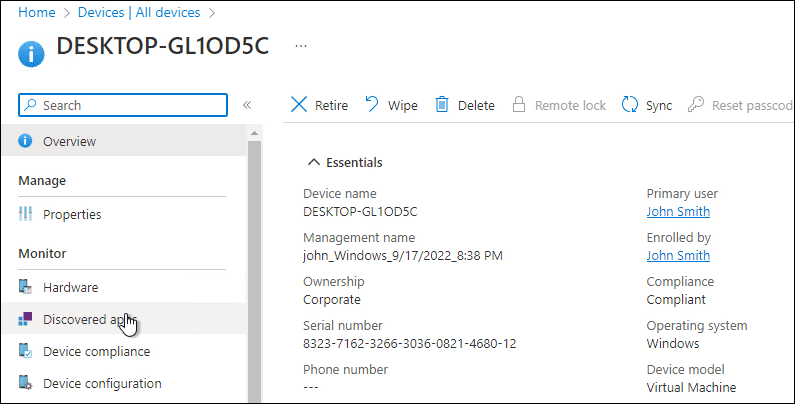Select the Corporate ownership value
The height and width of the screenshot is (404, 795).
click(332, 300)
